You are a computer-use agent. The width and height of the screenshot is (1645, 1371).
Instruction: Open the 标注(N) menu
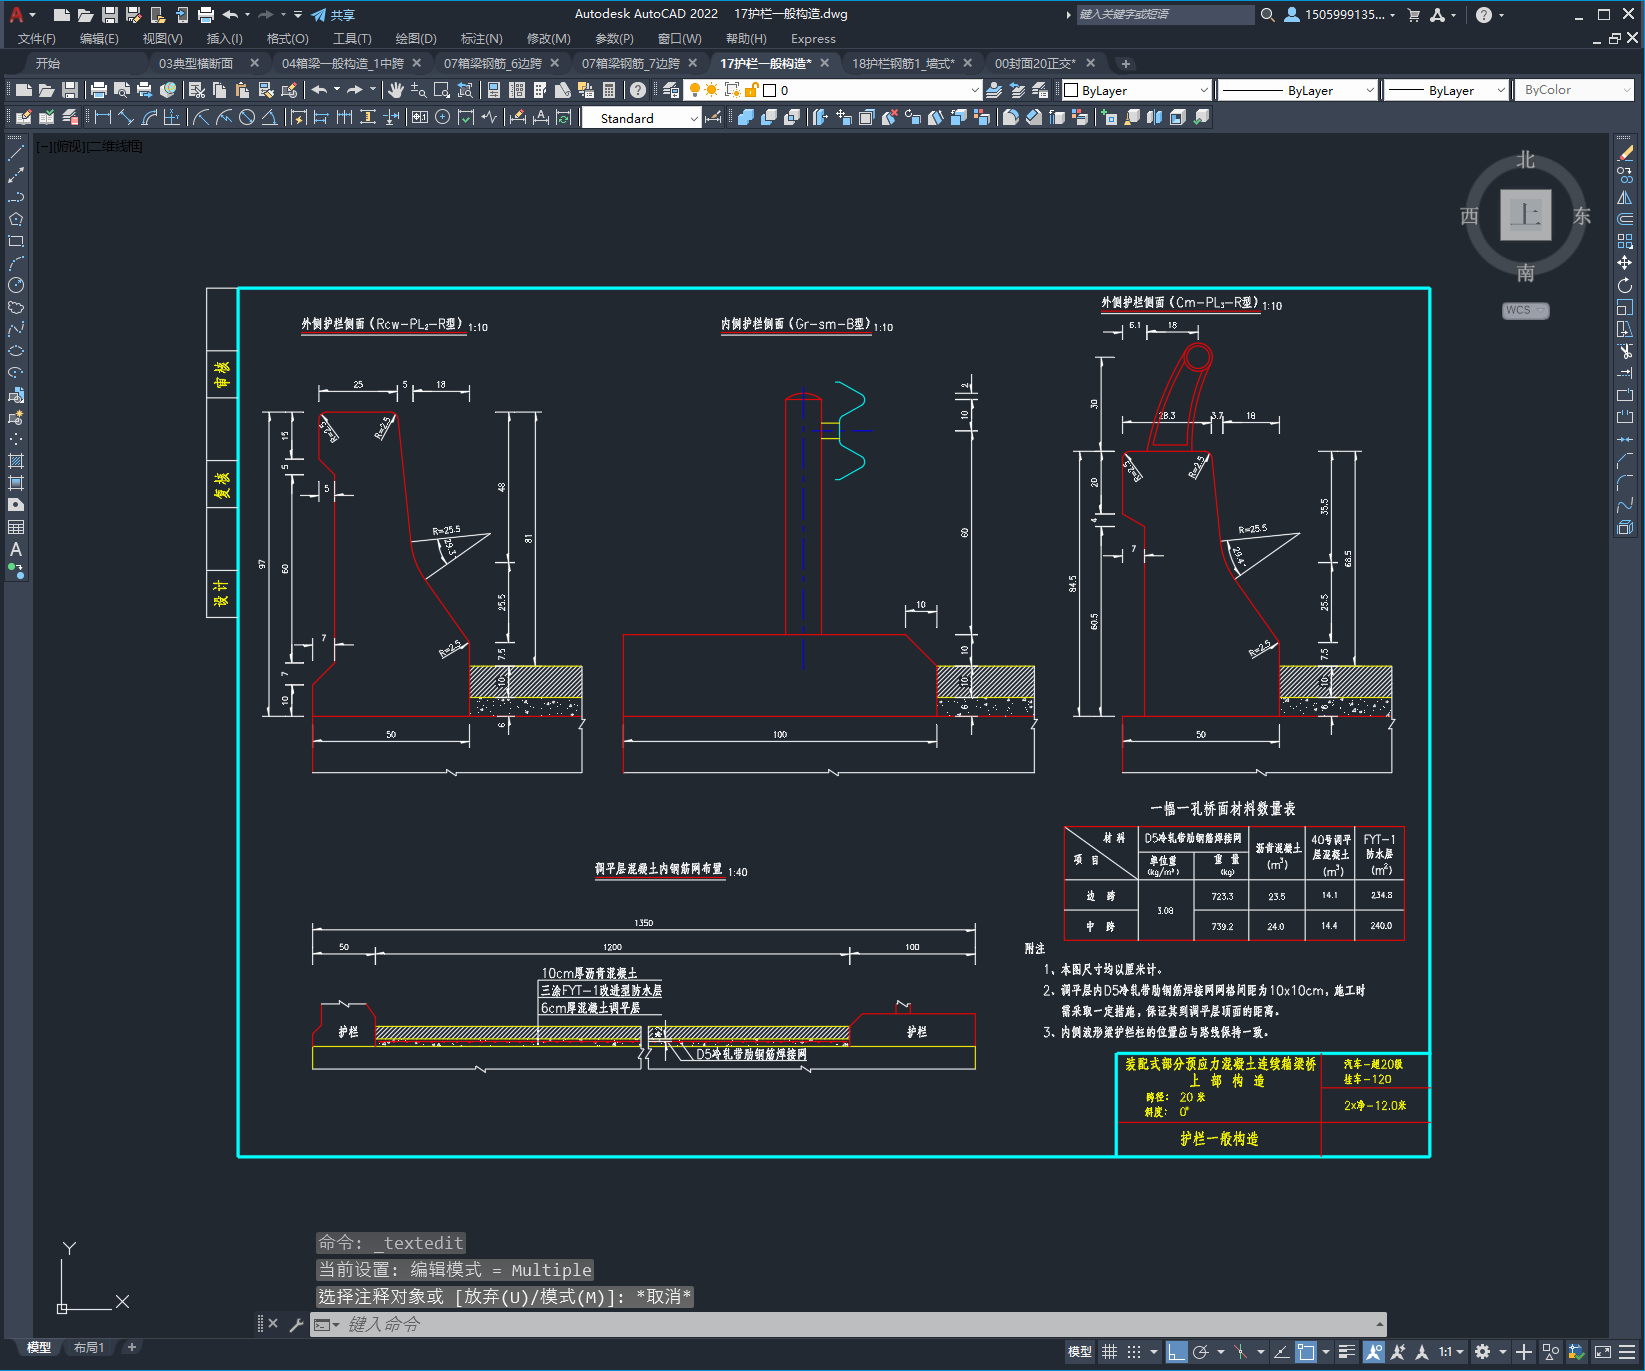click(481, 39)
